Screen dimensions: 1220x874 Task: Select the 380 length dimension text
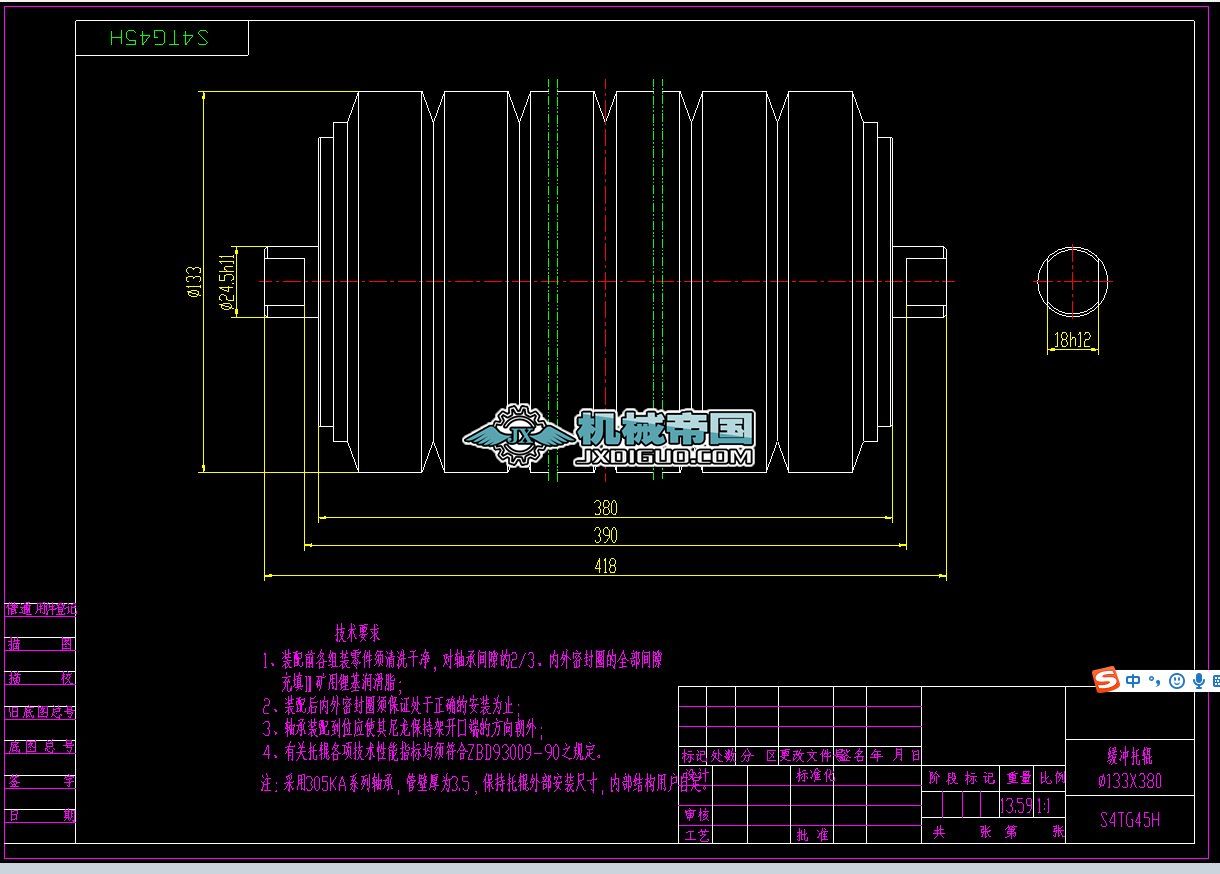606,507
